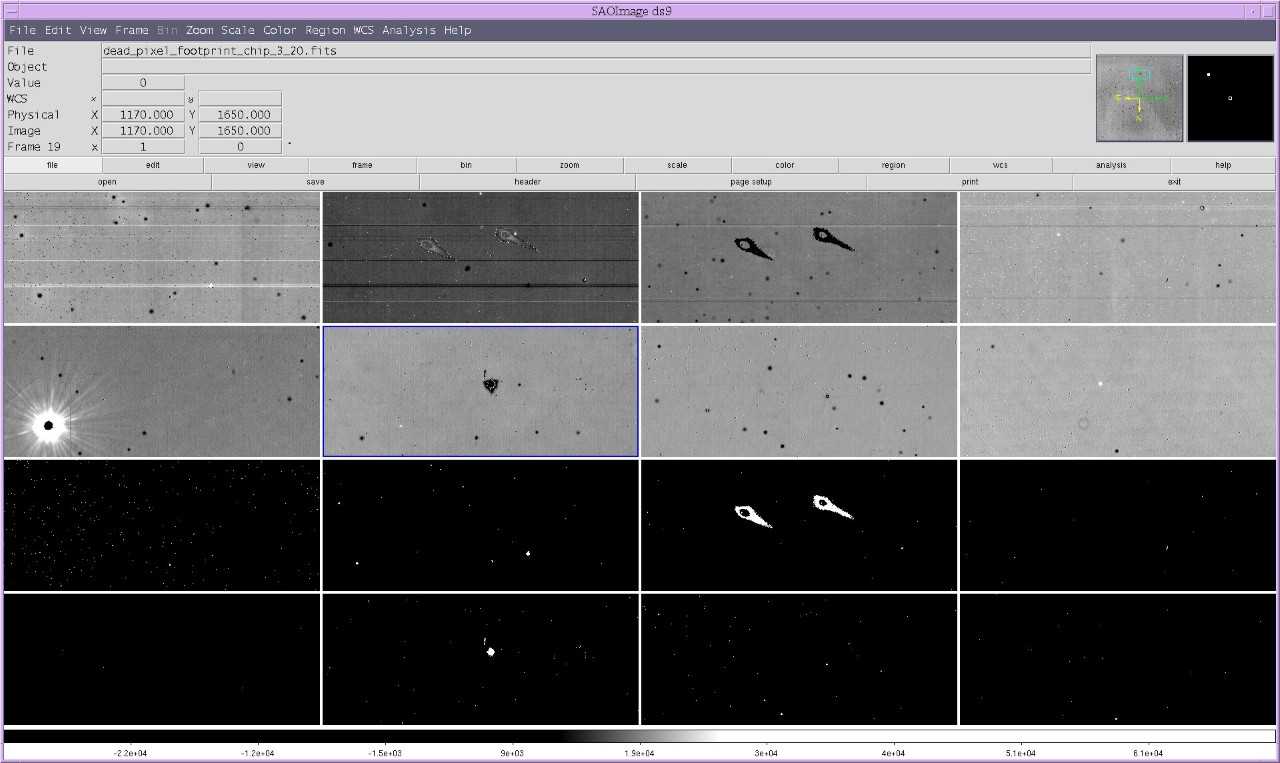The height and width of the screenshot is (763, 1280).
Task: Click the 'header' button
Action: (x=527, y=182)
